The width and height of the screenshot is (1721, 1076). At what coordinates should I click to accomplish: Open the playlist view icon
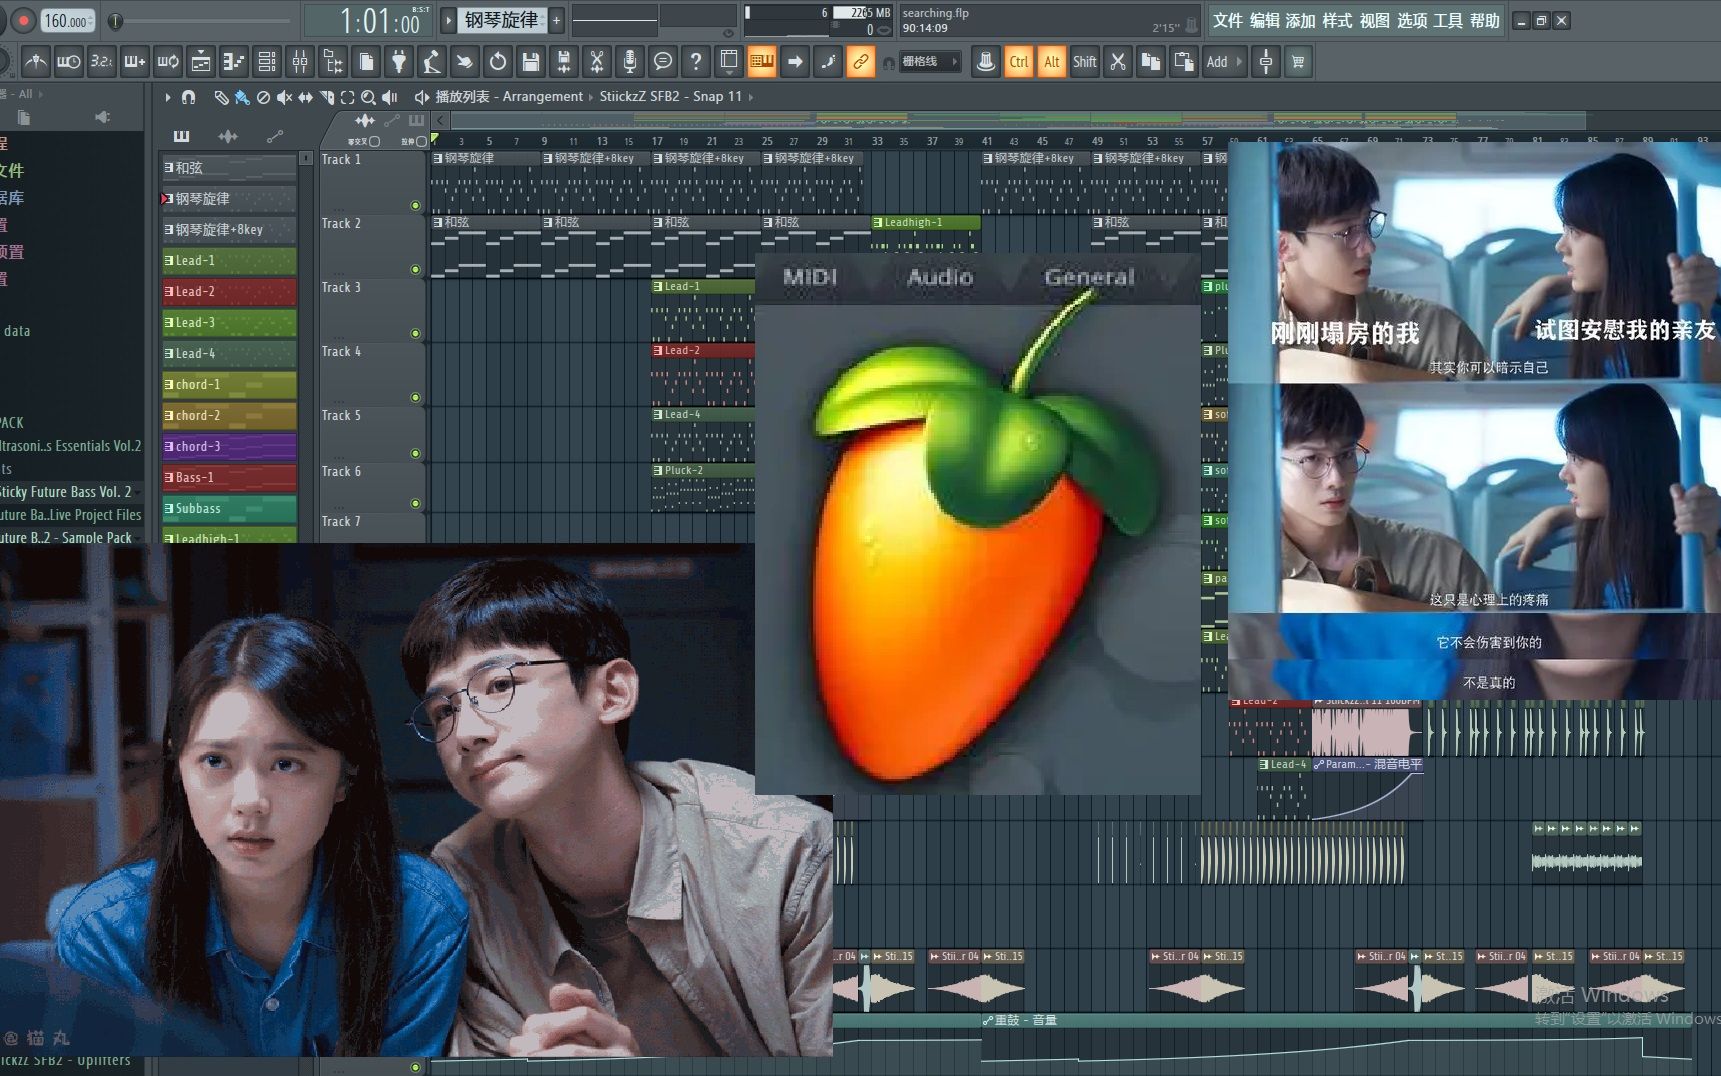click(x=201, y=62)
